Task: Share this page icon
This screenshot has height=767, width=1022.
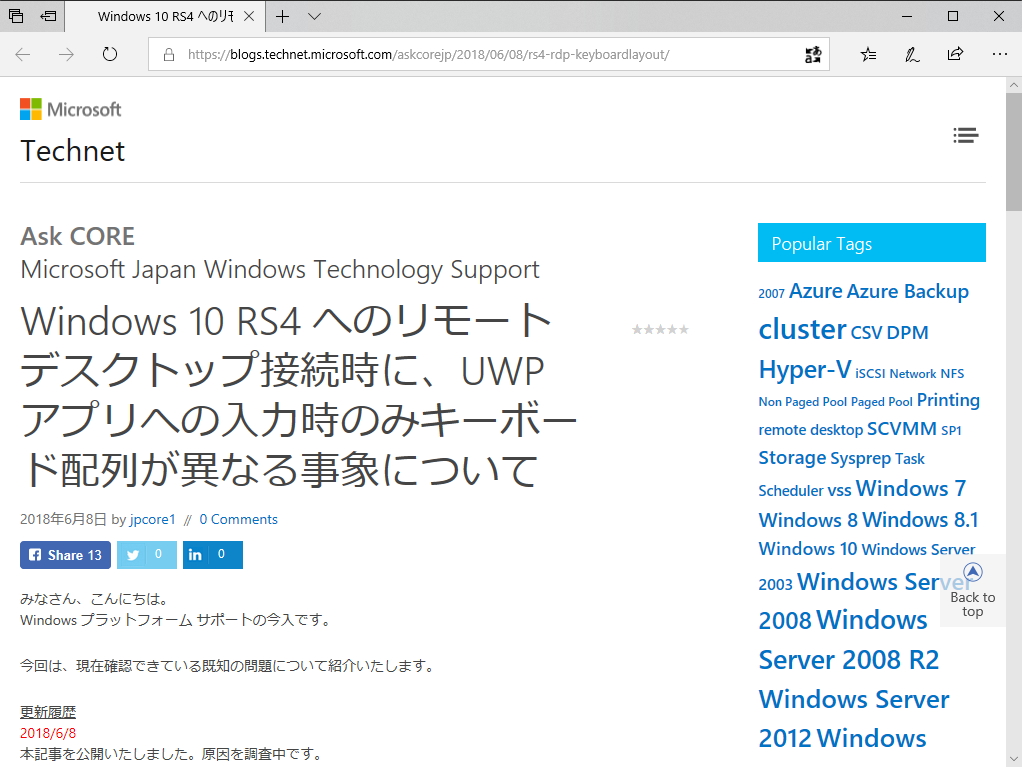Action: (956, 54)
